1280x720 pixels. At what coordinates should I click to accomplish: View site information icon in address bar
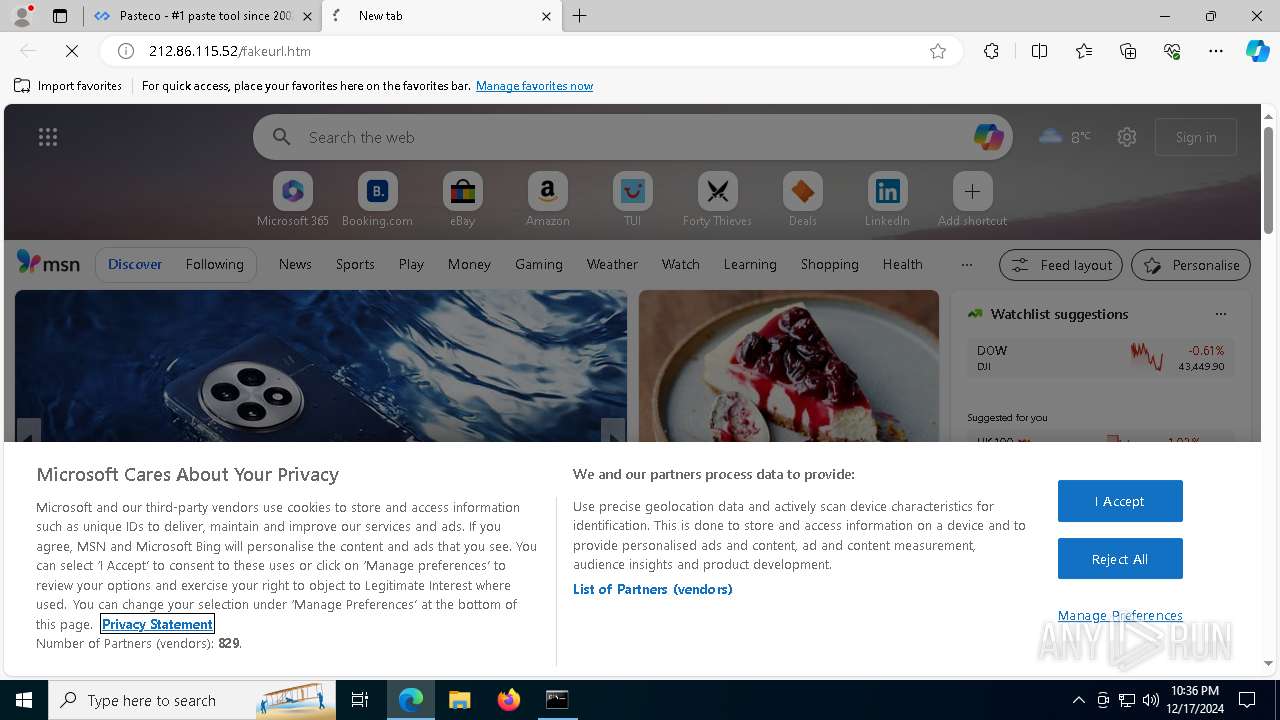pos(126,51)
